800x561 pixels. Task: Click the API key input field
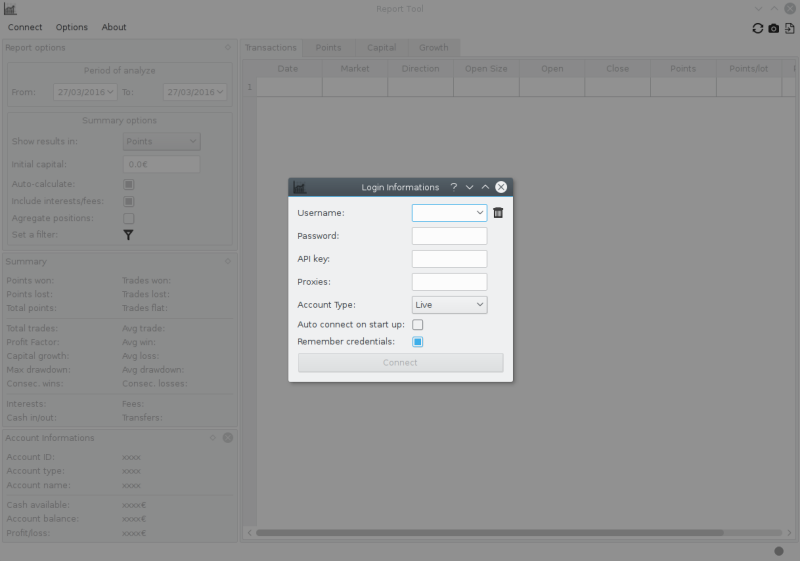[449, 259]
